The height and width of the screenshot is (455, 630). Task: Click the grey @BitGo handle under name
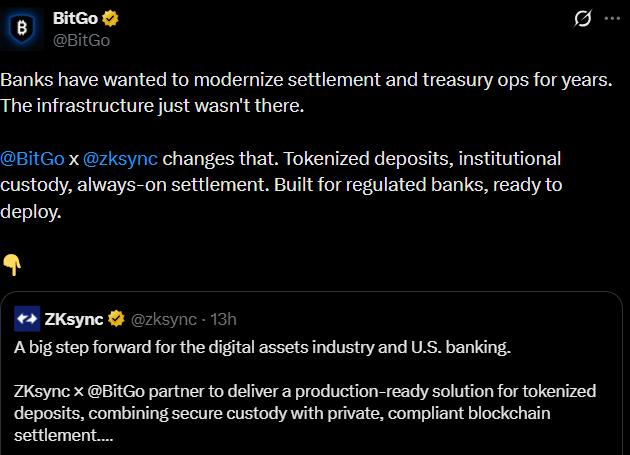click(81, 40)
